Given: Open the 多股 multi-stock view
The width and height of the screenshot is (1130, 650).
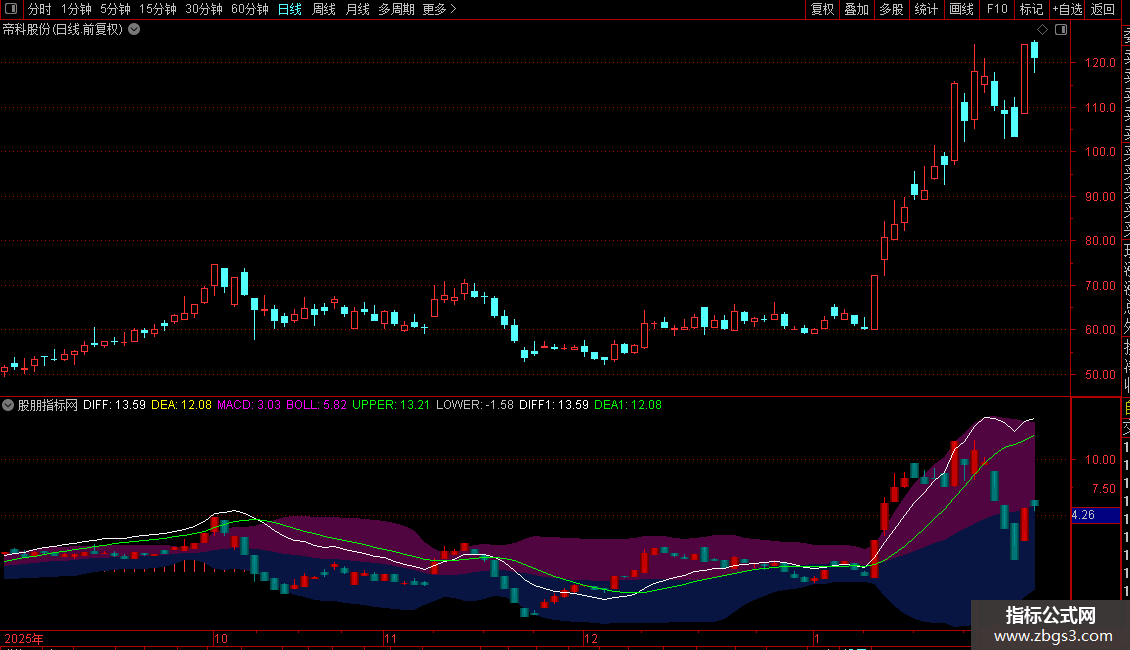Looking at the screenshot, I should click(891, 9).
